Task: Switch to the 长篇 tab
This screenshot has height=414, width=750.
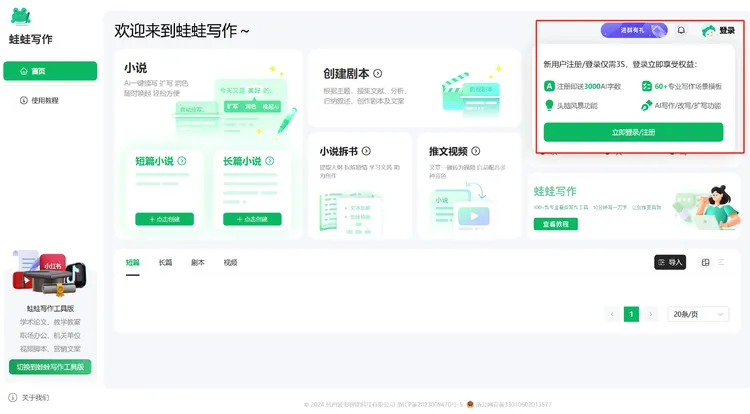Action: coord(165,262)
